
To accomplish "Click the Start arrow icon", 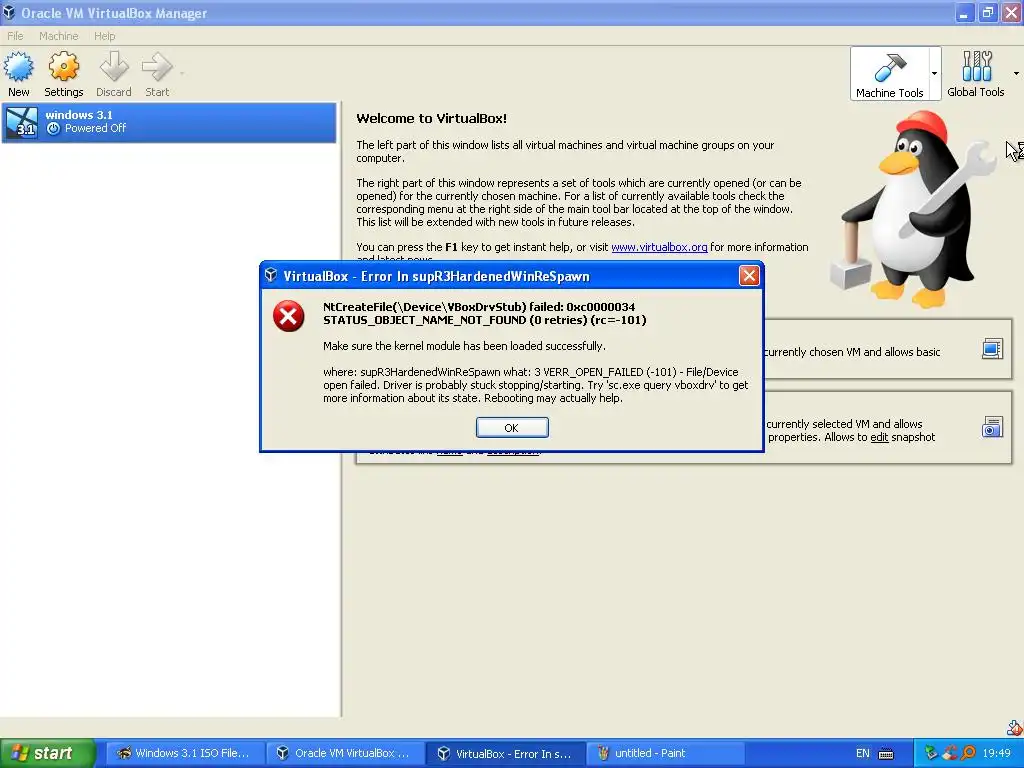I will pyautogui.click(x=157, y=67).
